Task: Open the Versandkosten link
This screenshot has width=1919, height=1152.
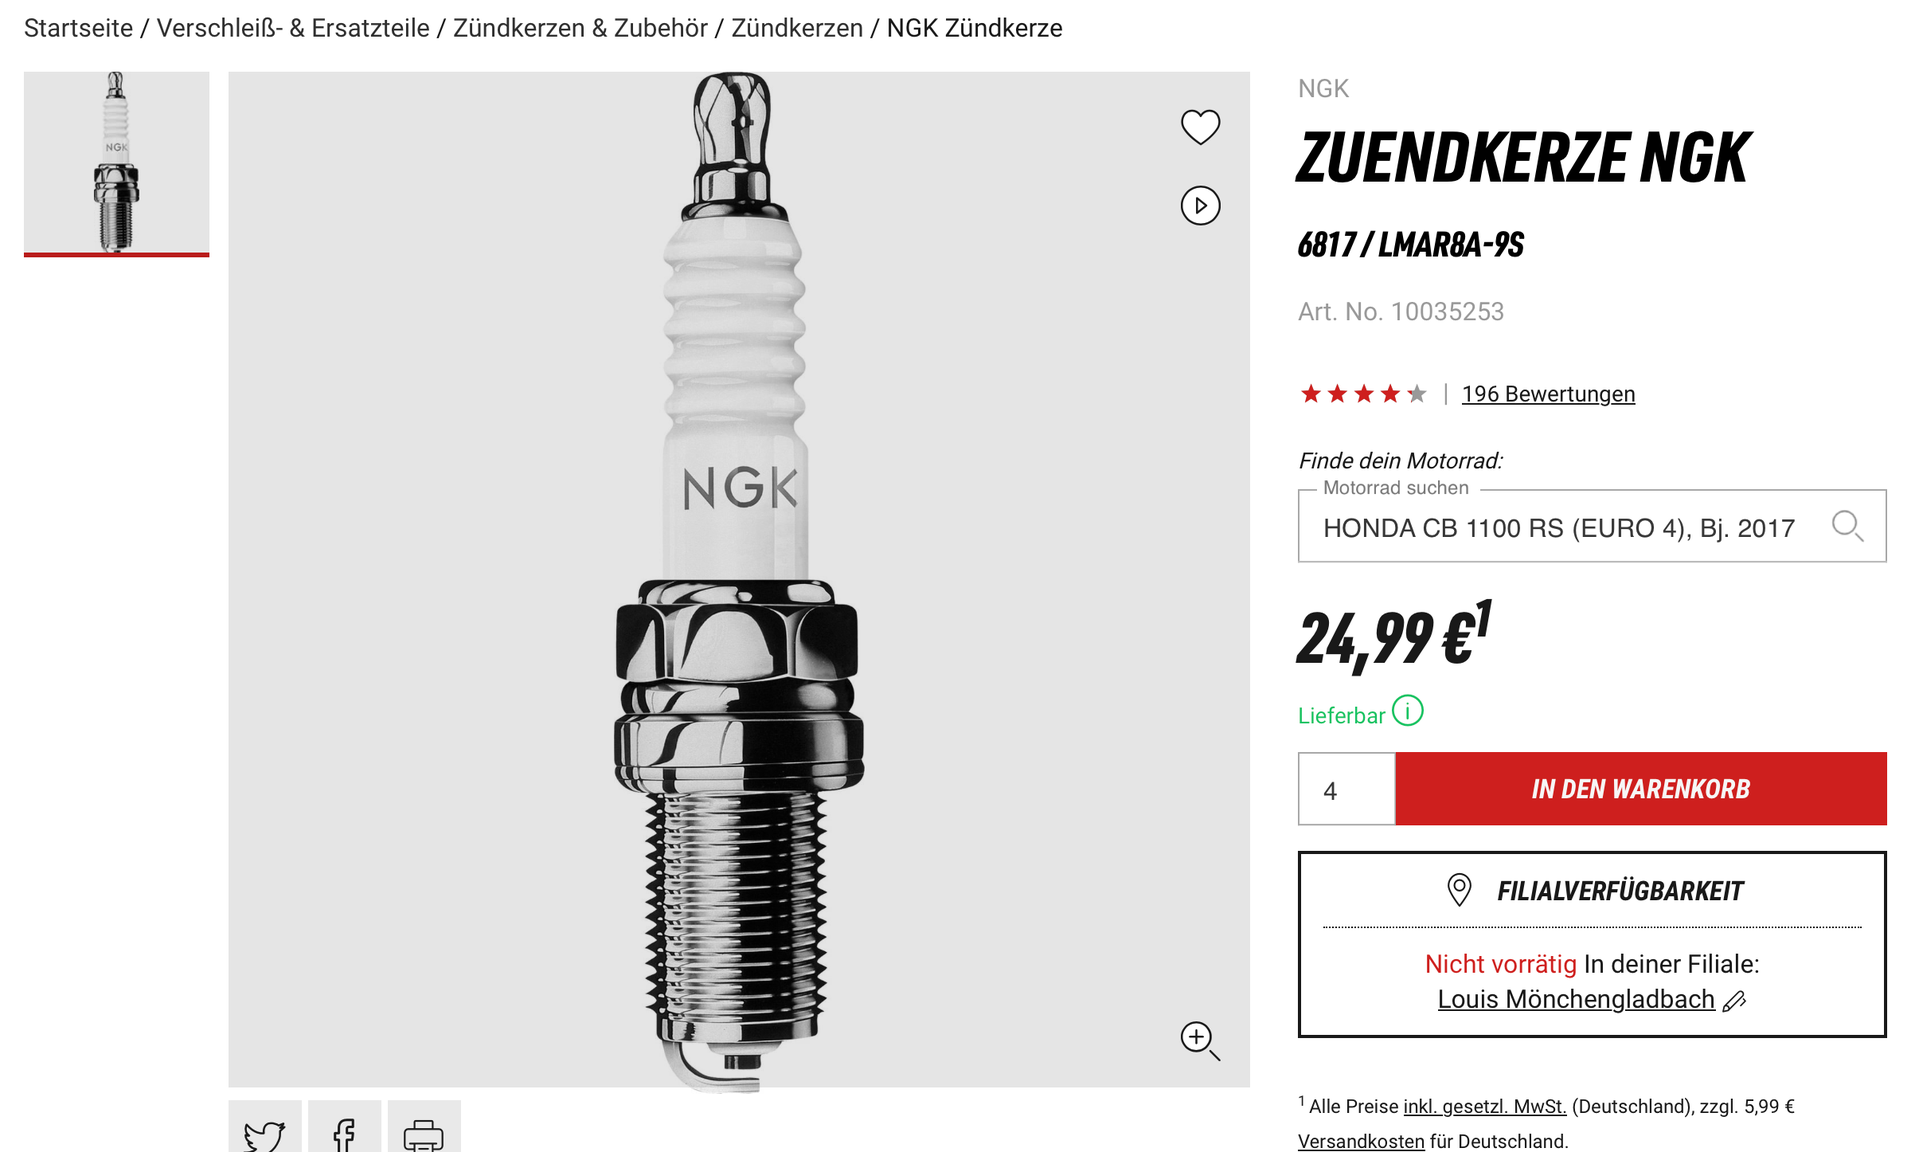Action: [x=1361, y=1141]
